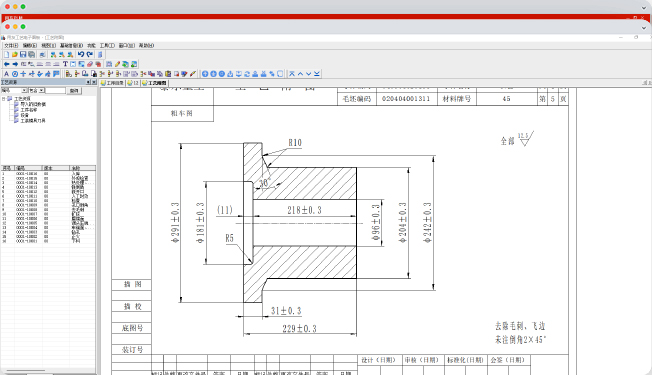Click the R10 radius label on the drawing

click(295, 143)
